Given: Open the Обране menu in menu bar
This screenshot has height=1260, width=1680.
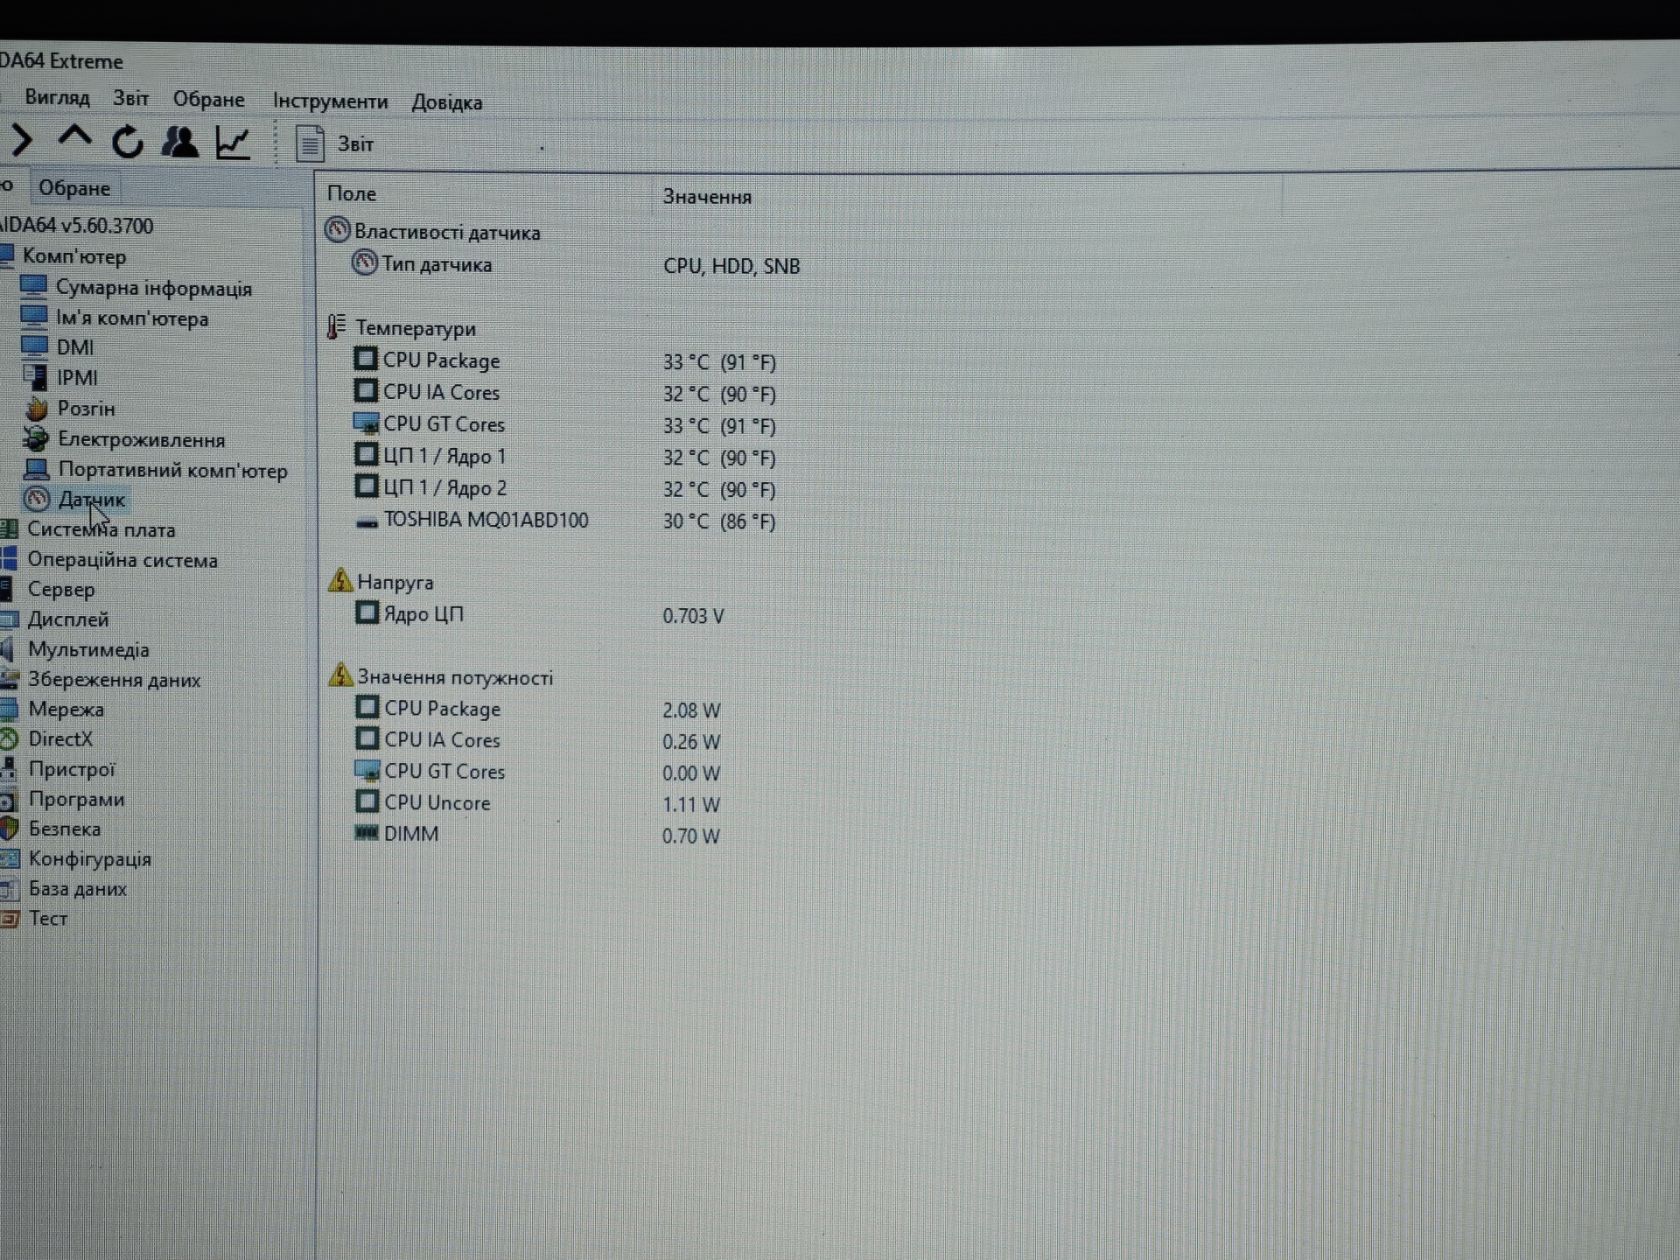Looking at the screenshot, I should click(209, 99).
